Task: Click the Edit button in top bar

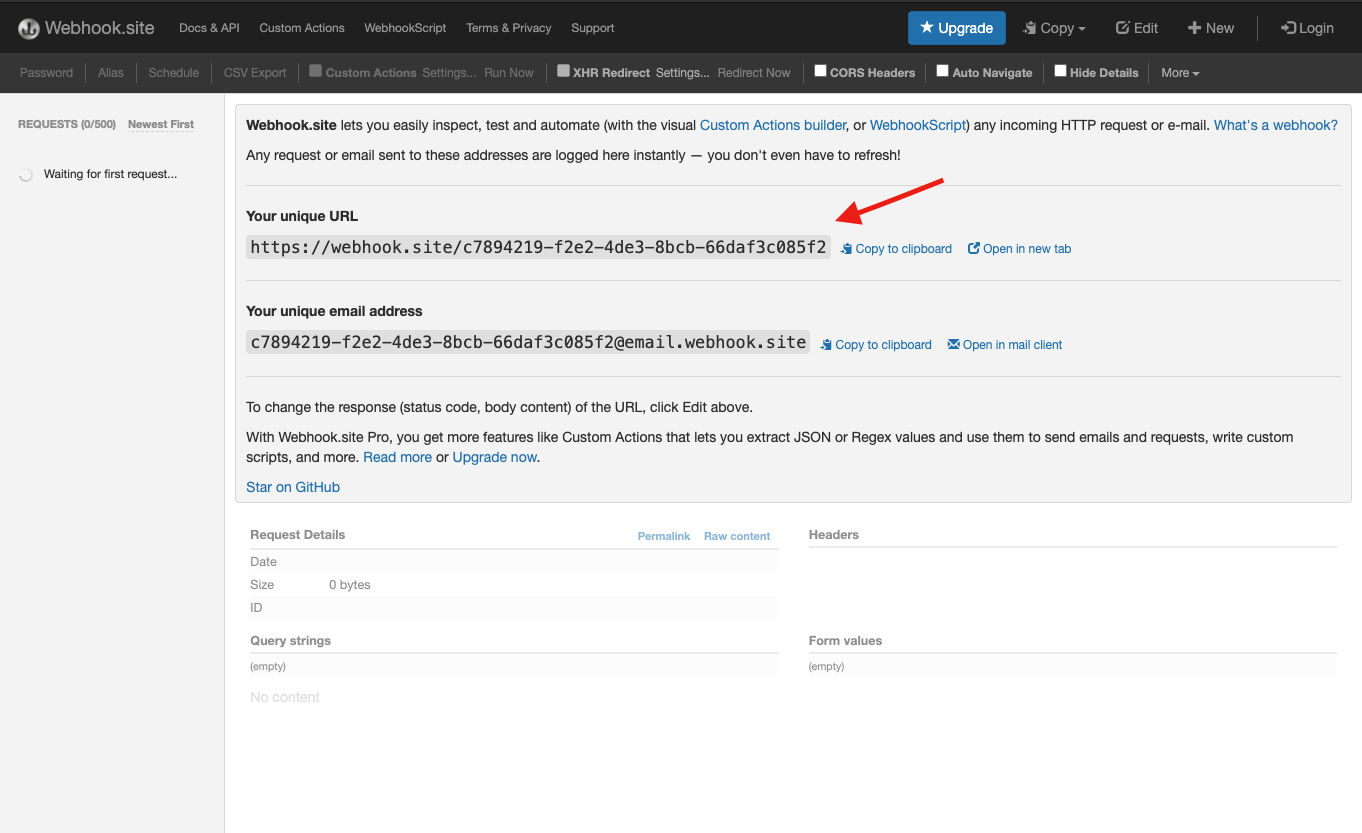Action: (x=1136, y=28)
